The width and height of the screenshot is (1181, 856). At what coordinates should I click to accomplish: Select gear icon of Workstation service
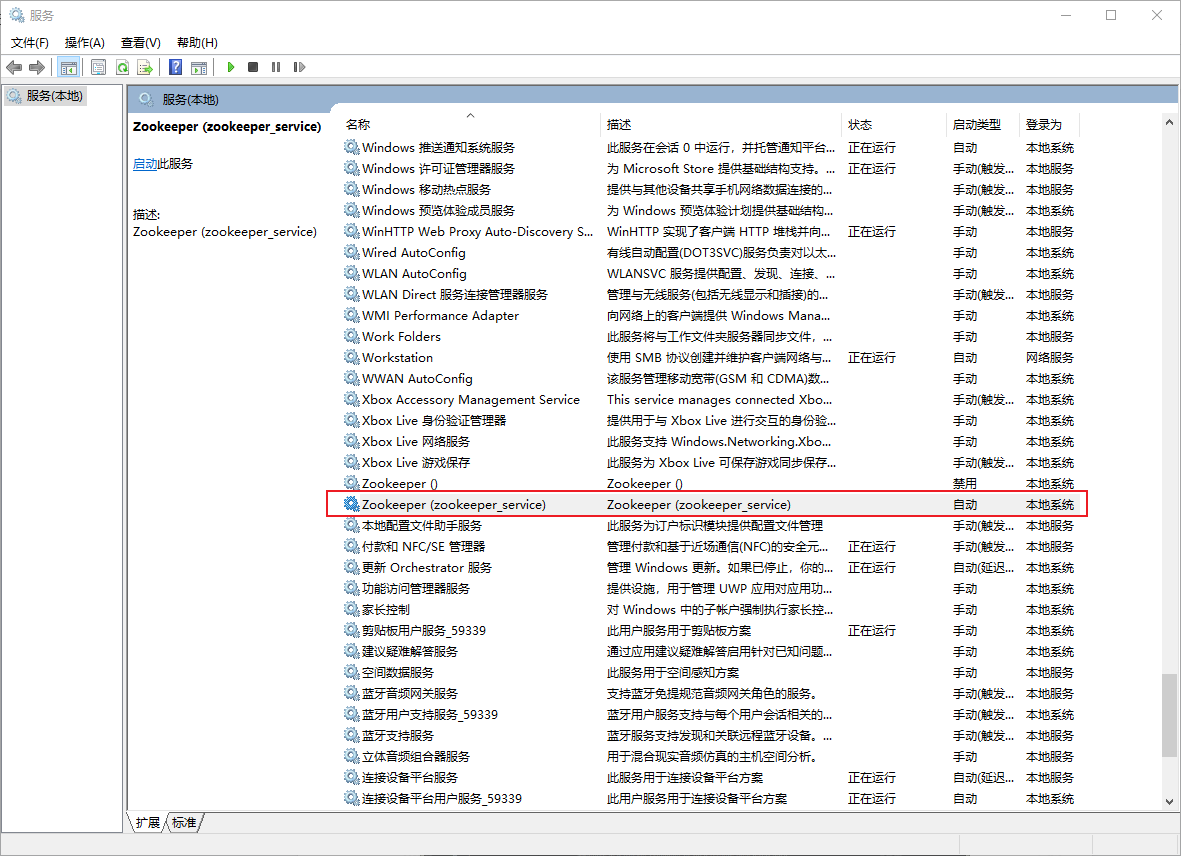(352, 357)
